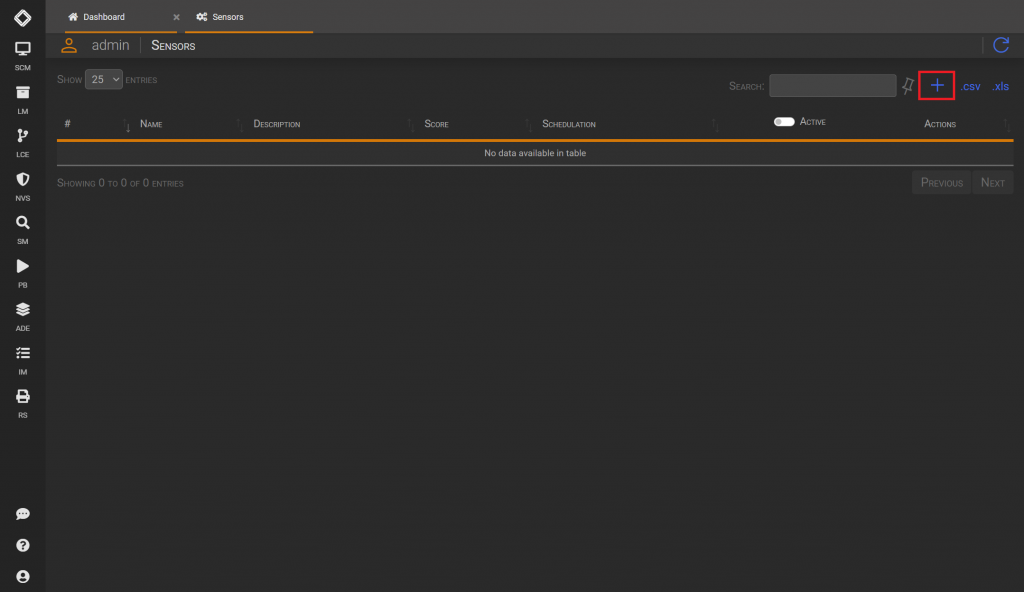Sort table by Score column
The image size is (1024, 592).
pos(436,124)
